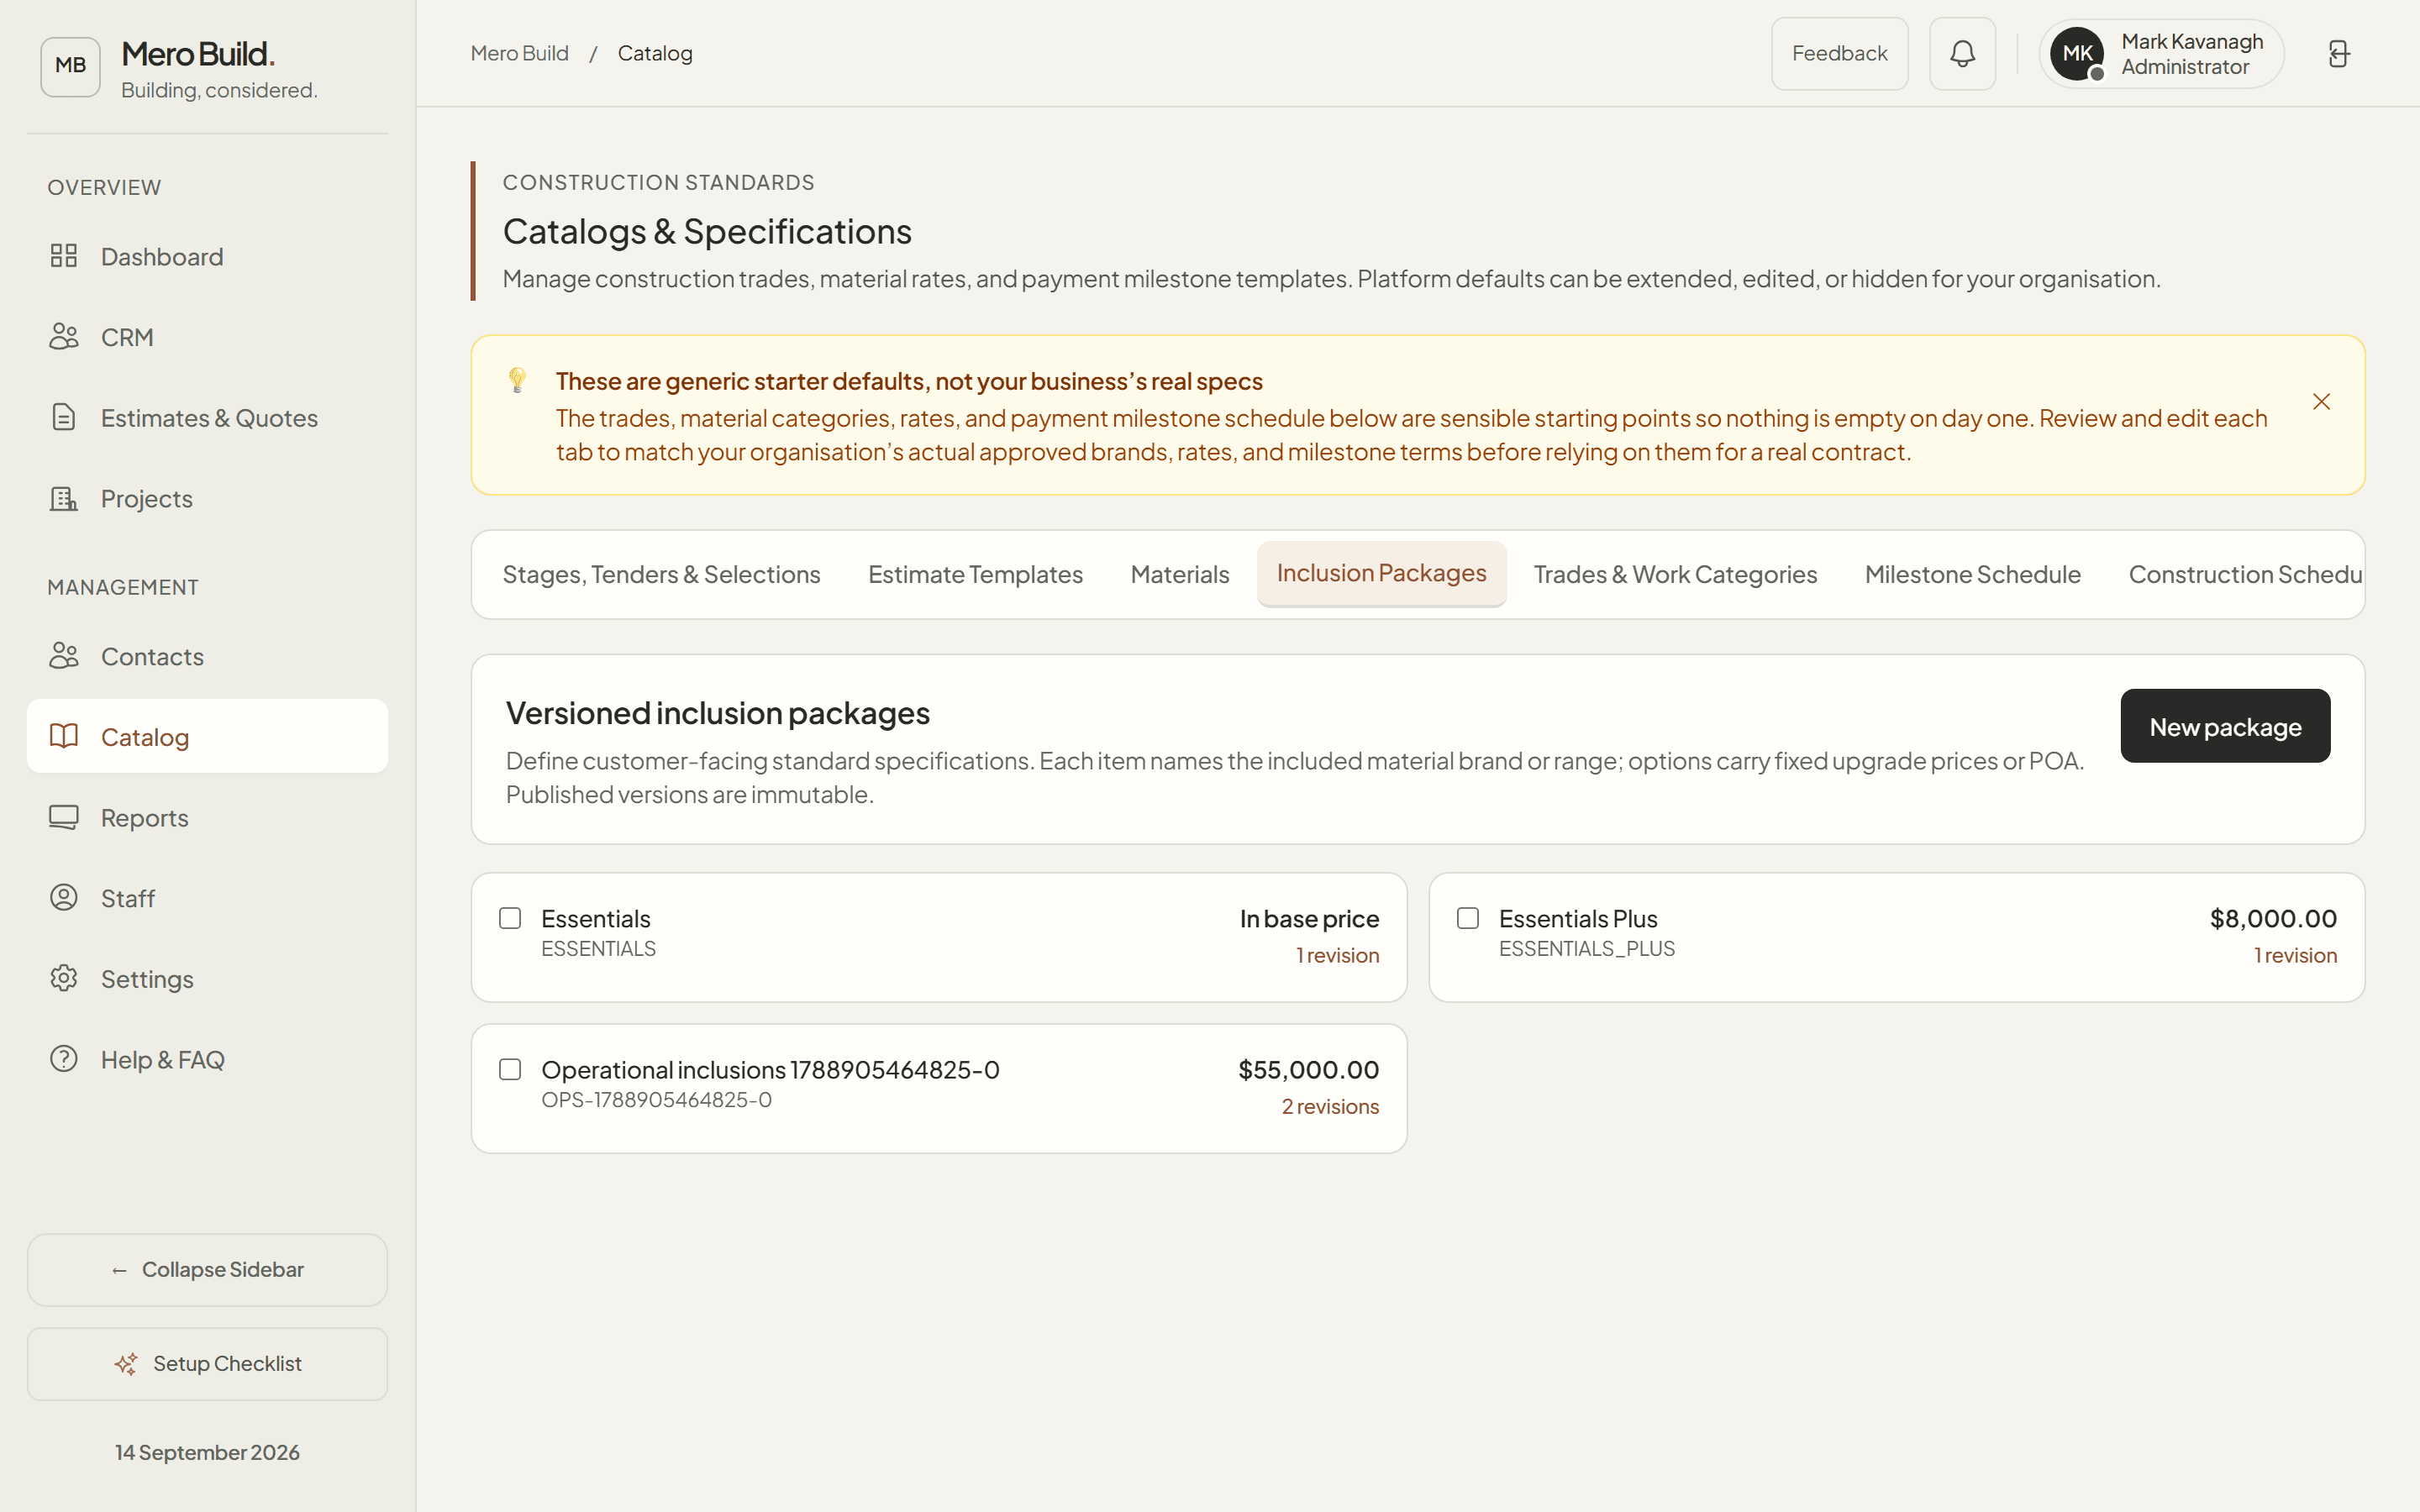Screen dimensions: 2420x1512
Task: Click the Projects building icon
Action: click(64, 498)
